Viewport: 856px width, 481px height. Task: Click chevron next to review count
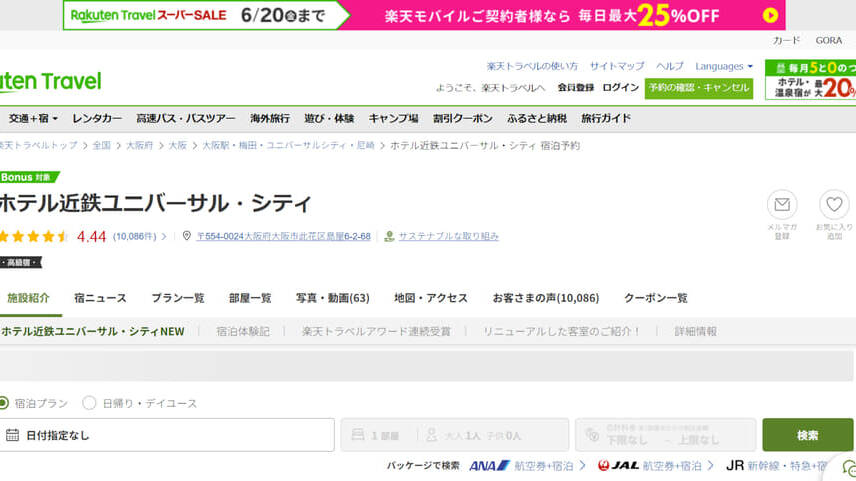[x=163, y=236]
